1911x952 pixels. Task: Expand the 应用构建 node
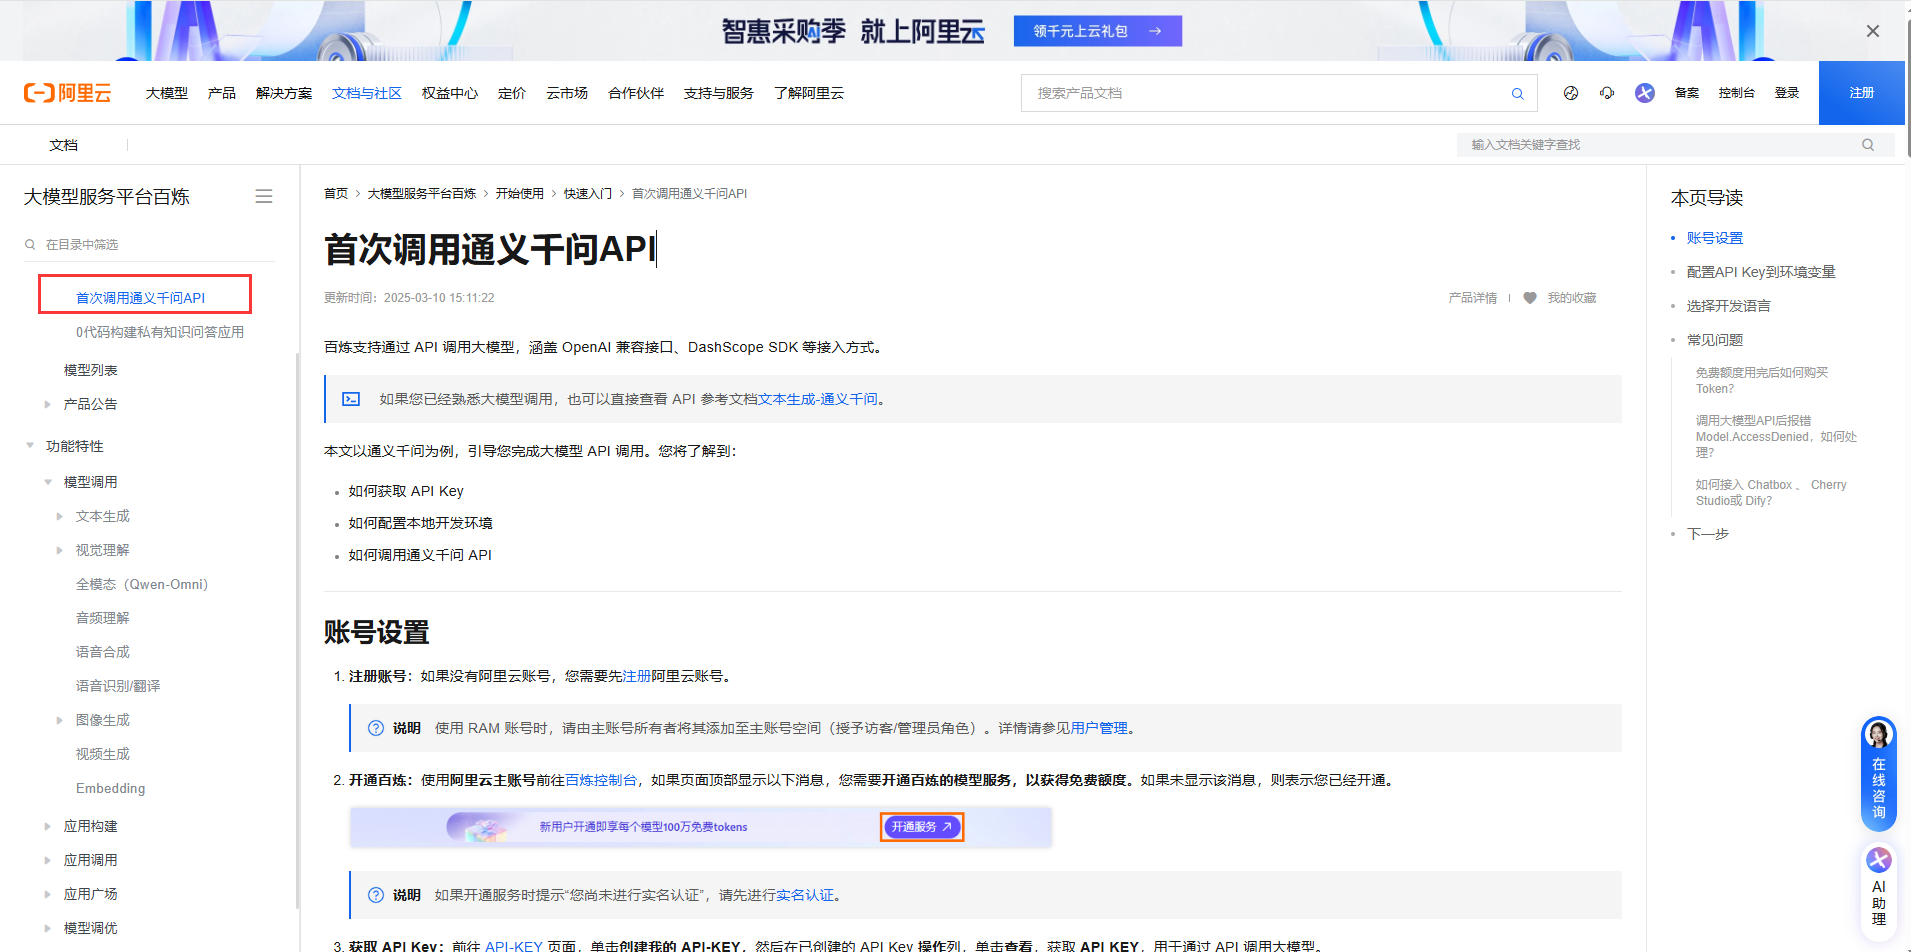(x=47, y=826)
